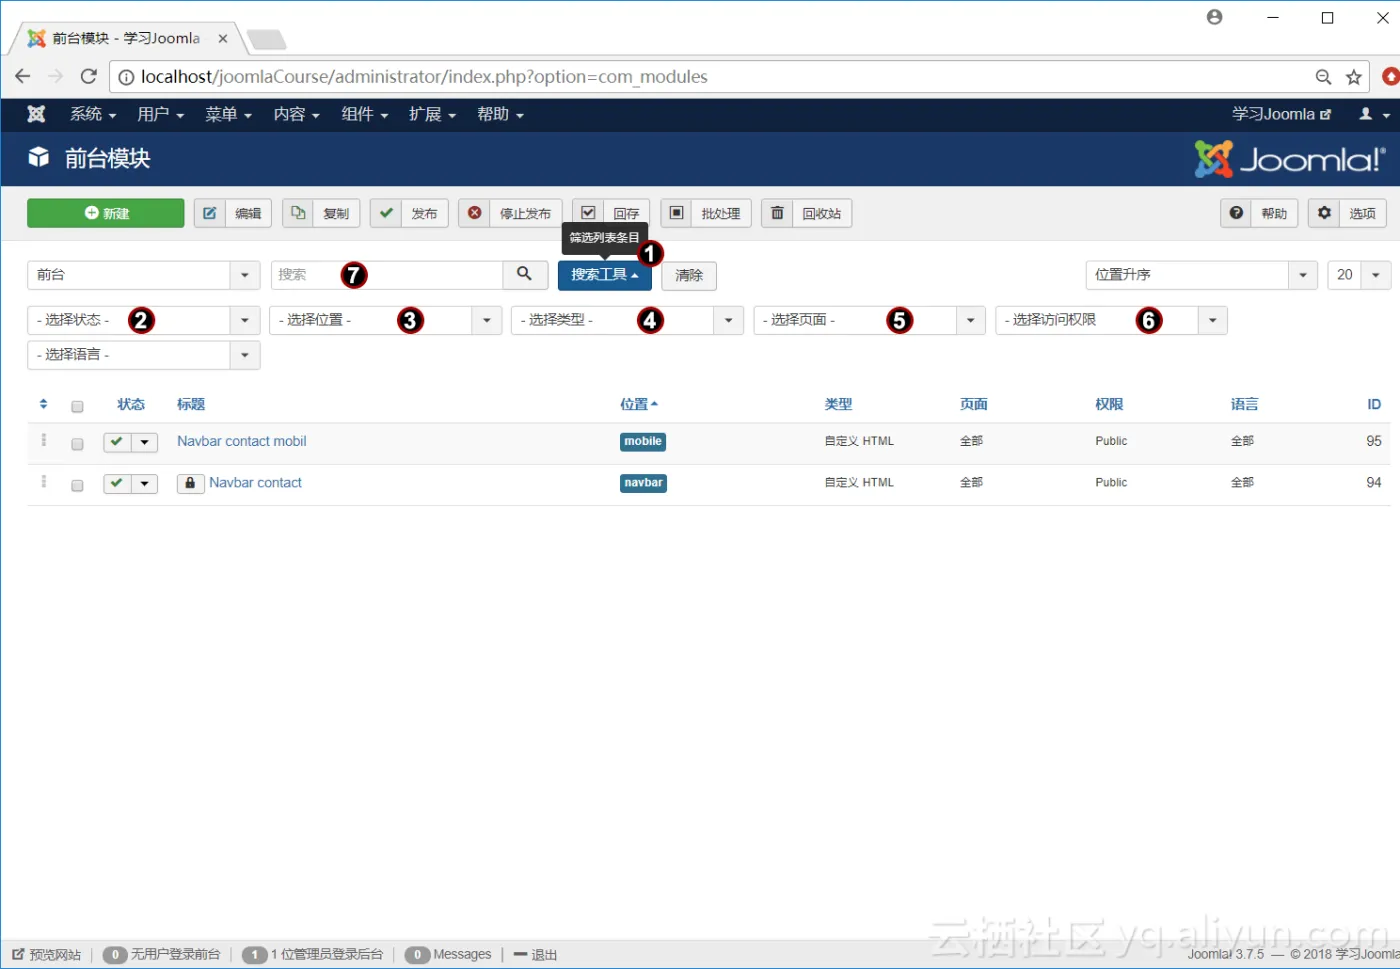Open status action arrow for Navbar contact

click(145, 483)
